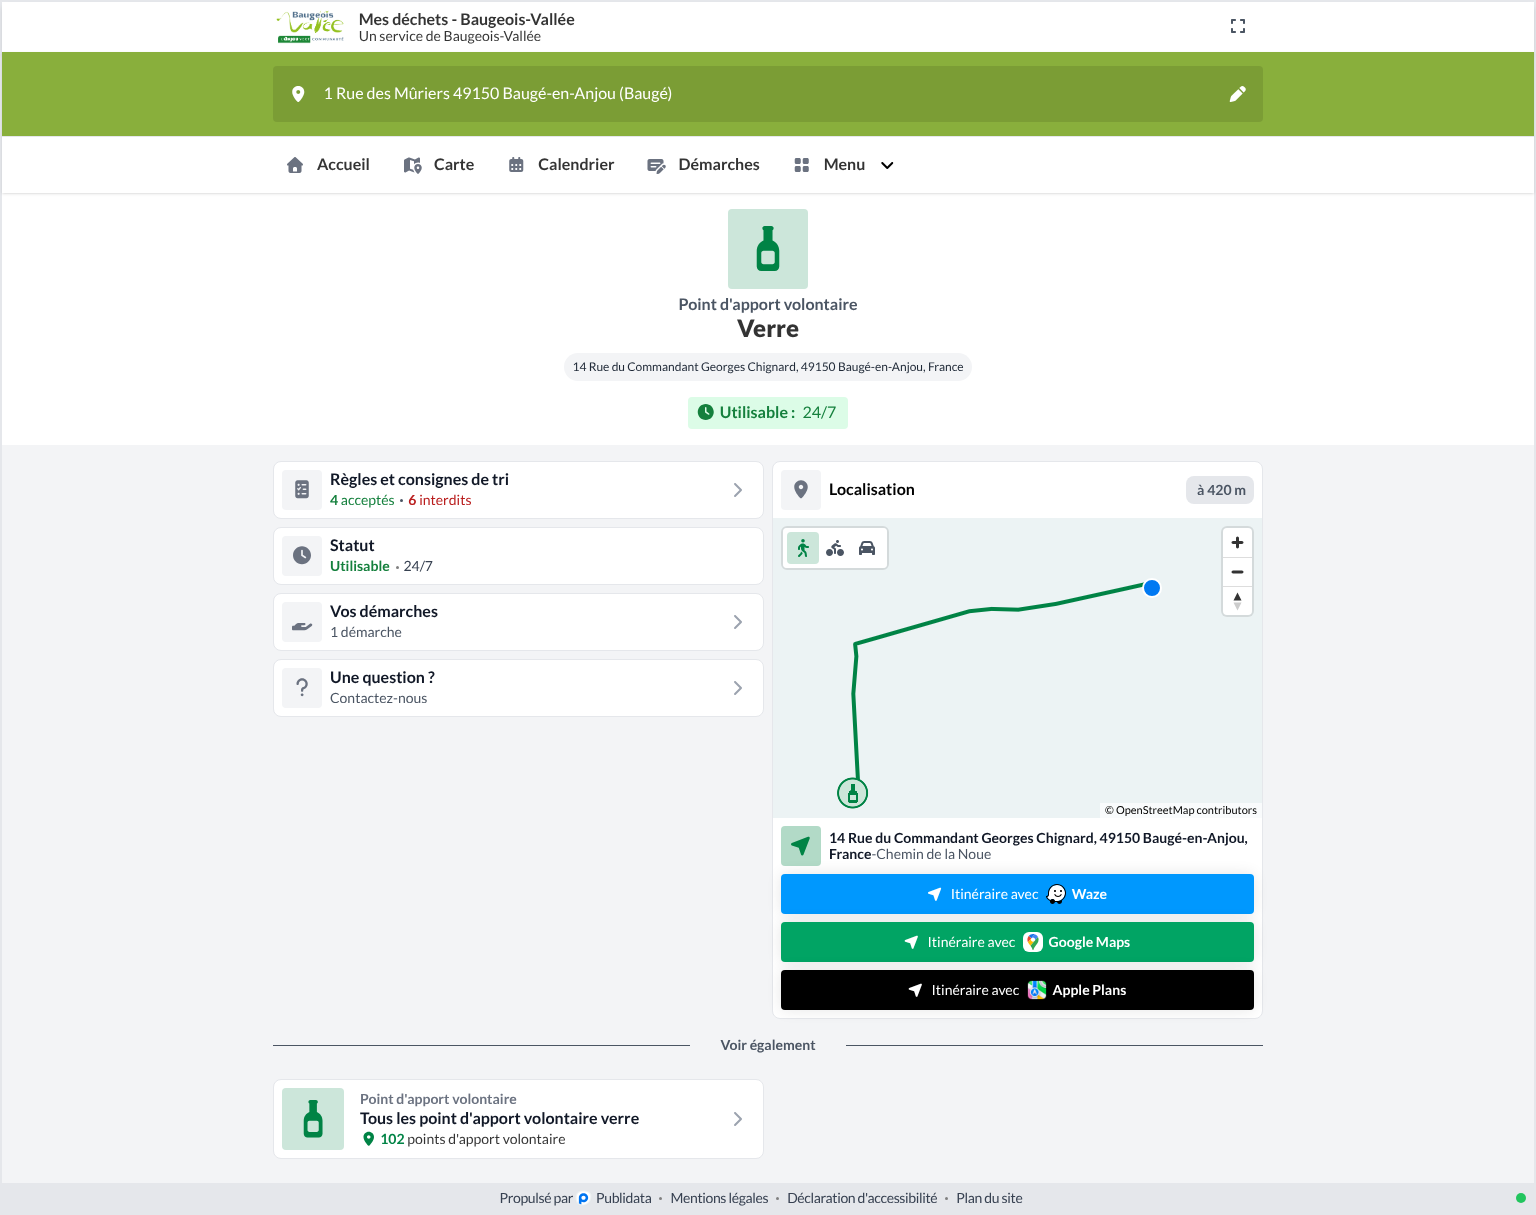Open Vos démarches card

coord(518,622)
